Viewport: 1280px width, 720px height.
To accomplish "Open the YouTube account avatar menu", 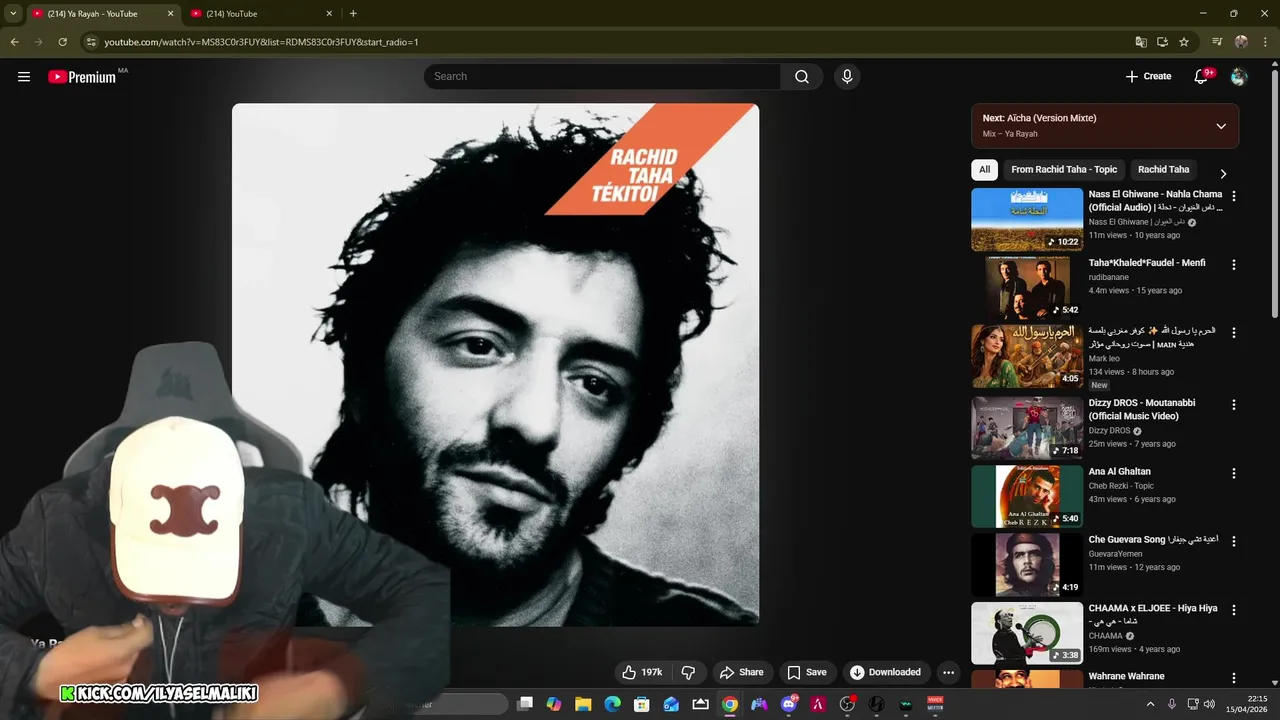I will (x=1239, y=76).
